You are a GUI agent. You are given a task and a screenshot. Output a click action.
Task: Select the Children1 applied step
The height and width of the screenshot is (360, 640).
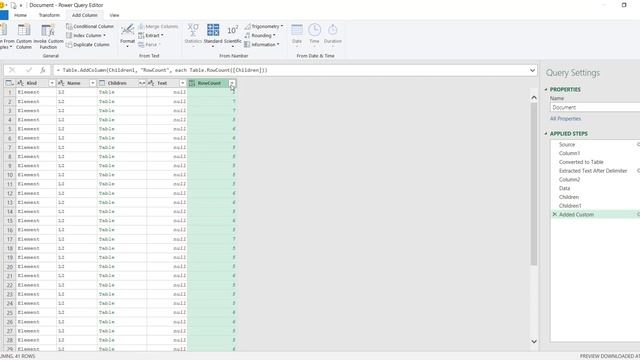[x=570, y=206]
